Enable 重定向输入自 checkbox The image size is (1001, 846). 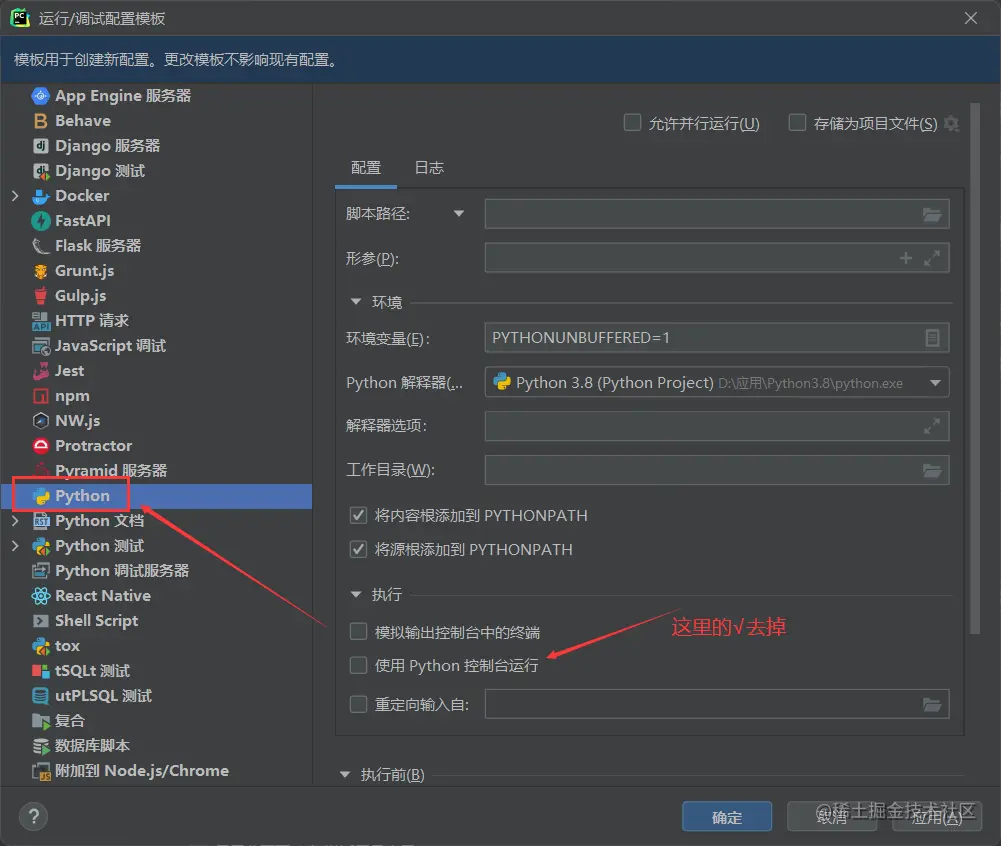(x=358, y=704)
